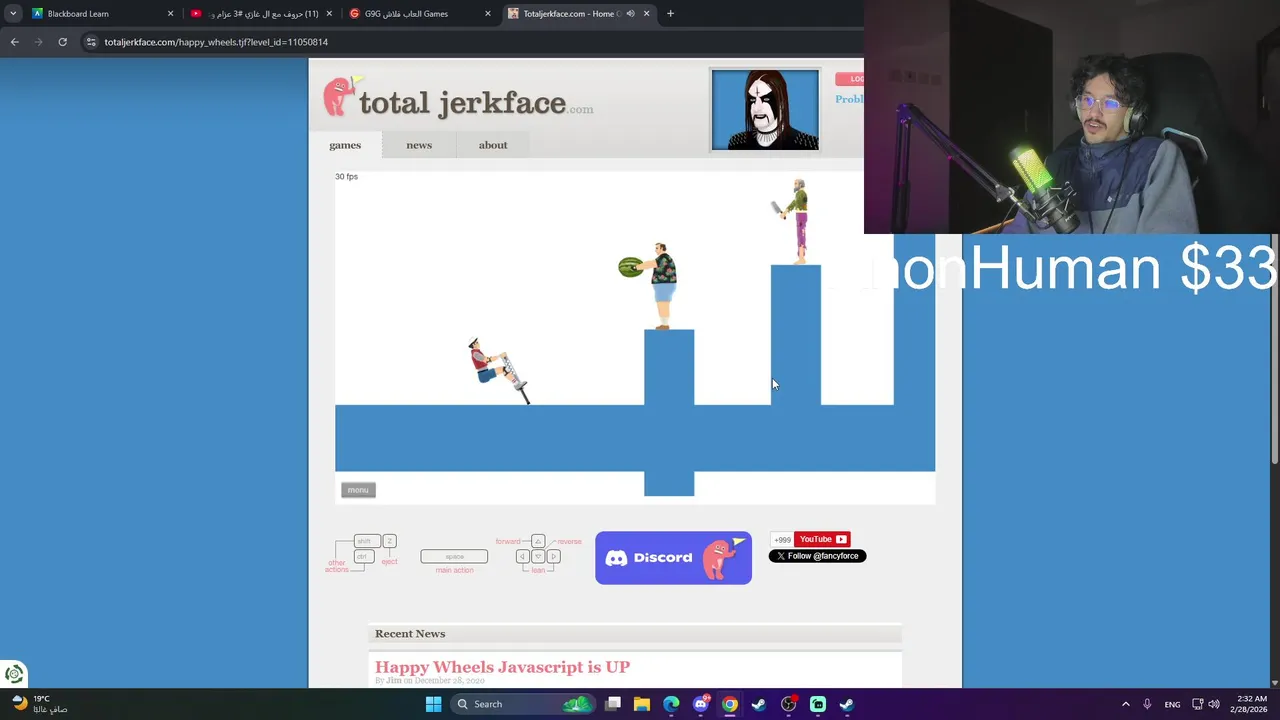Open volume control in system tray
This screenshot has width=1280, height=720.
tap(1214, 704)
